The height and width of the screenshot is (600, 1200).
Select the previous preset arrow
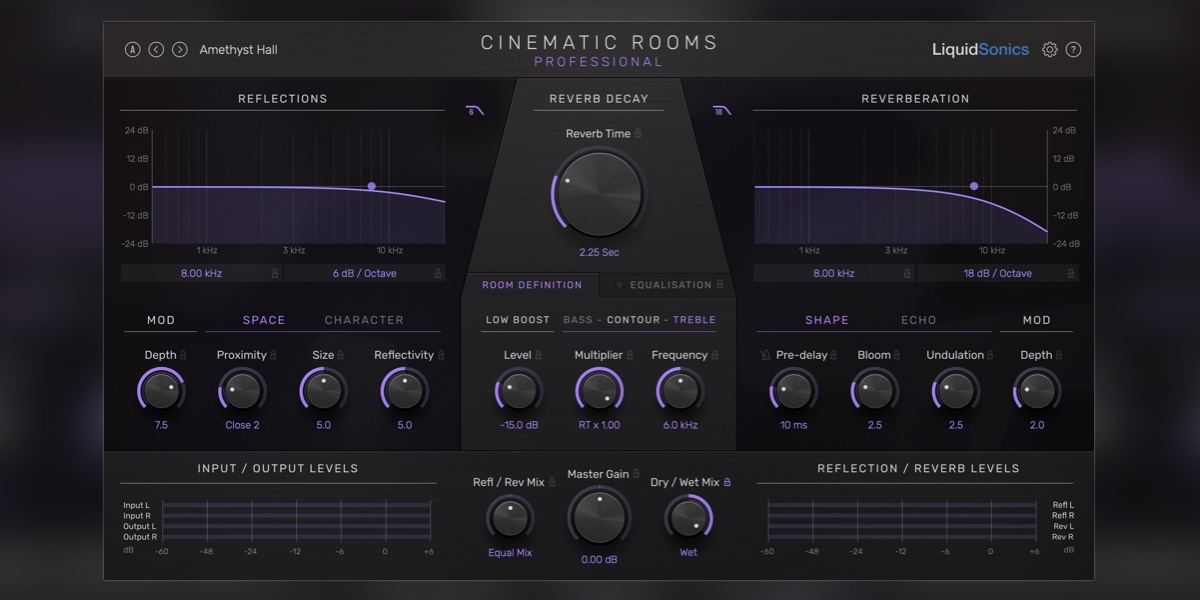pyautogui.click(x=155, y=48)
